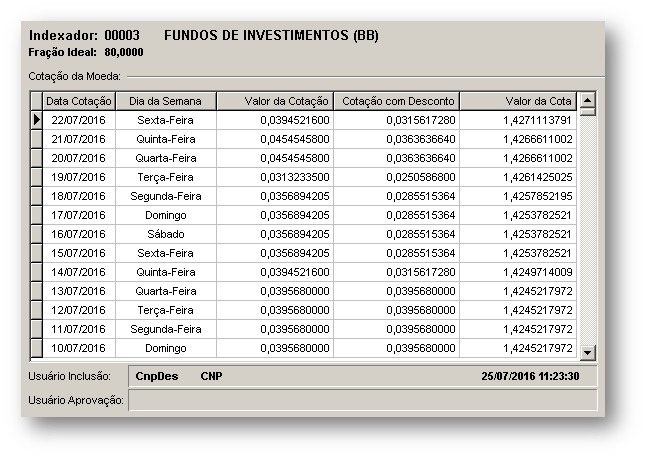Click the Usuário Inclusão field with CnpDes

[x=363, y=376]
